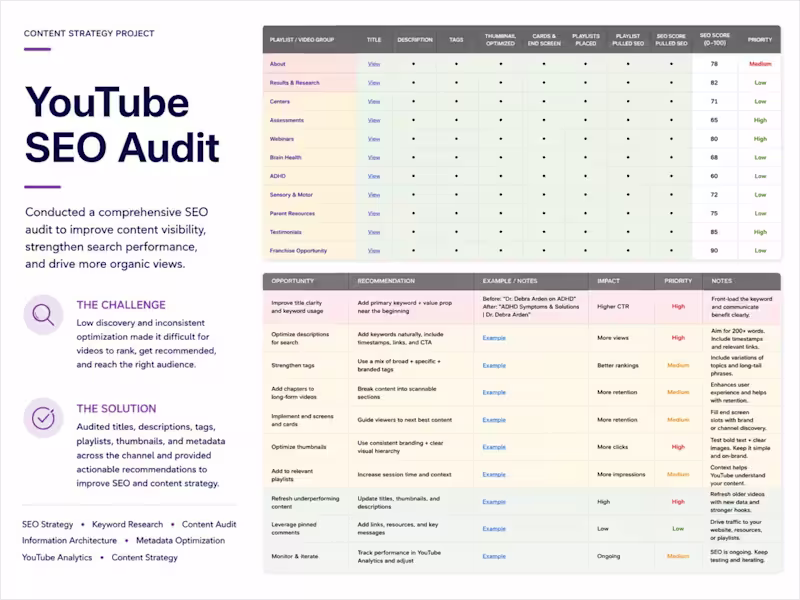The height and width of the screenshot is (600, 800).
Task: Open the Example link in Strengthen tags row
Action: click(x=494, y=365)
